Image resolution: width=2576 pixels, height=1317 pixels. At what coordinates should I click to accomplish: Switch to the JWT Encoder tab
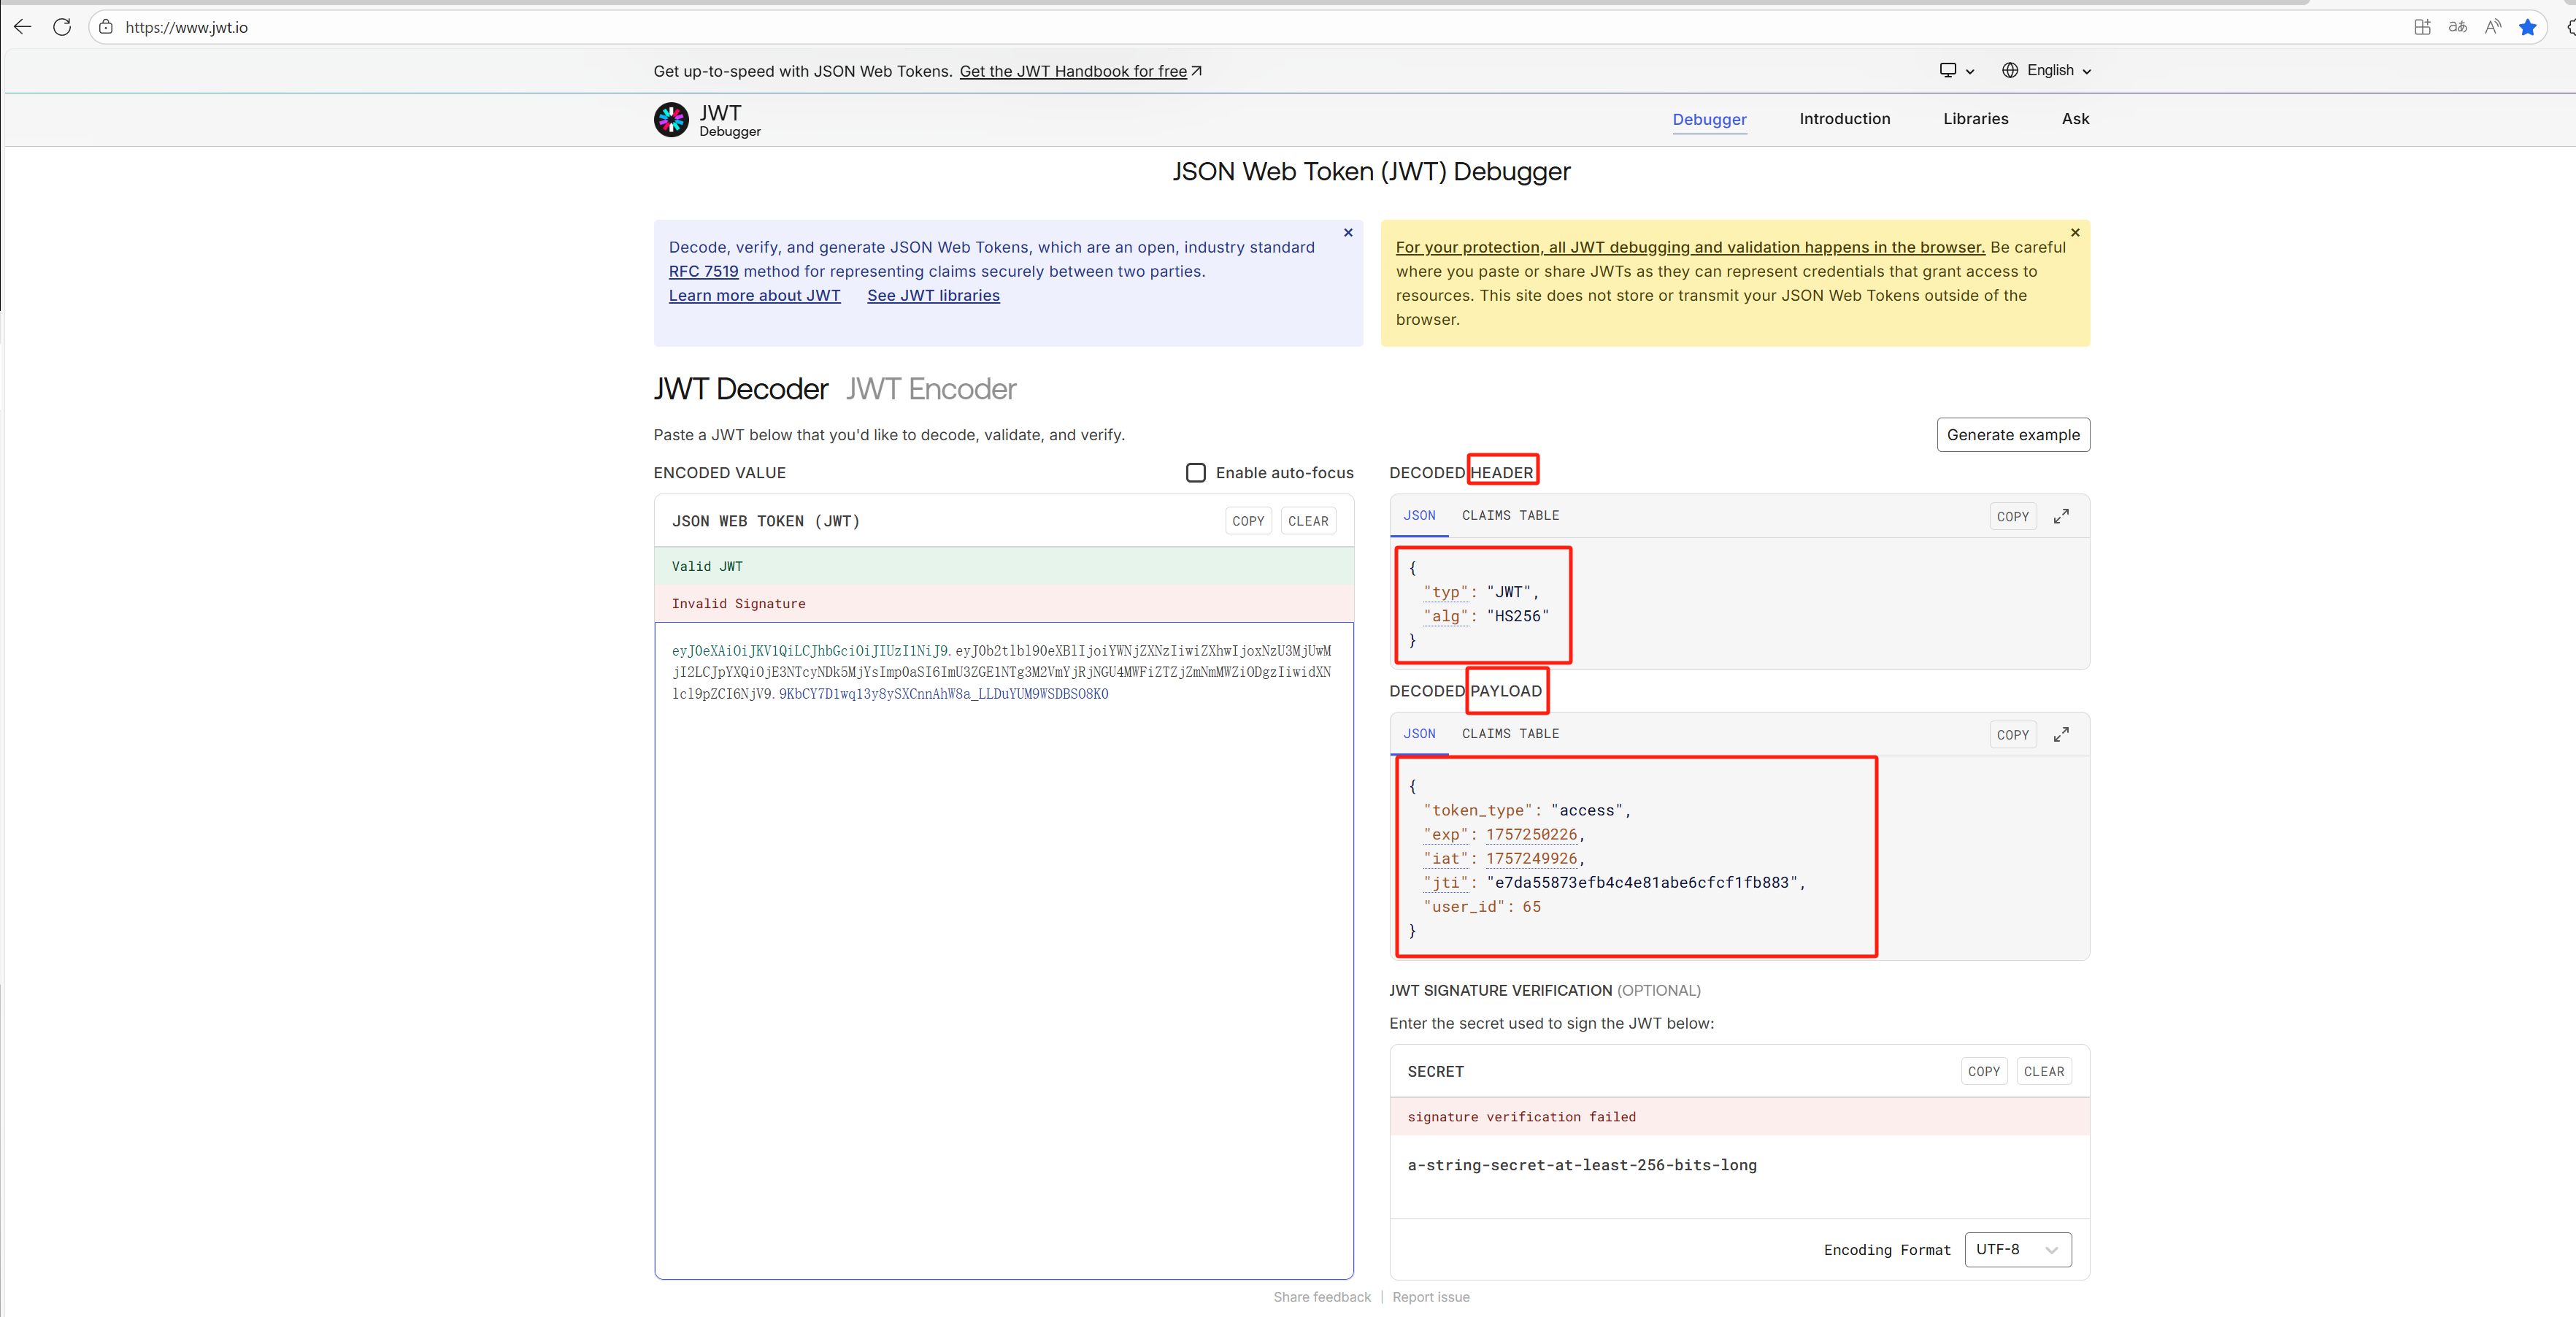click(931, 388)
